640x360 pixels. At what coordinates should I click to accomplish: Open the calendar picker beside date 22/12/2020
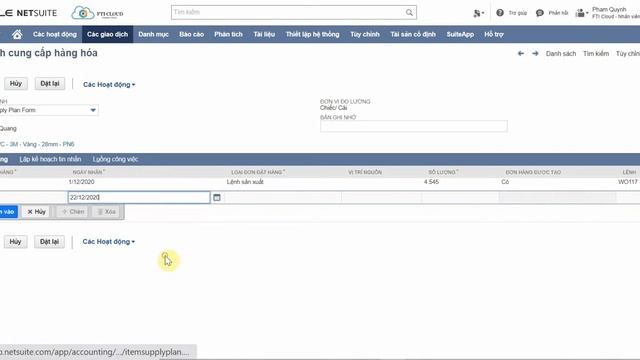pyautogui.click(x=217, y=198)
